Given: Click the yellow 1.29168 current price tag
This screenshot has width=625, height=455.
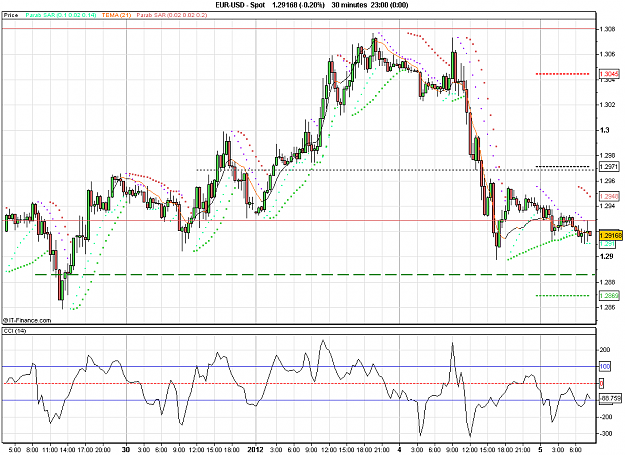Looking at the screenshot, I should [610, 235].
